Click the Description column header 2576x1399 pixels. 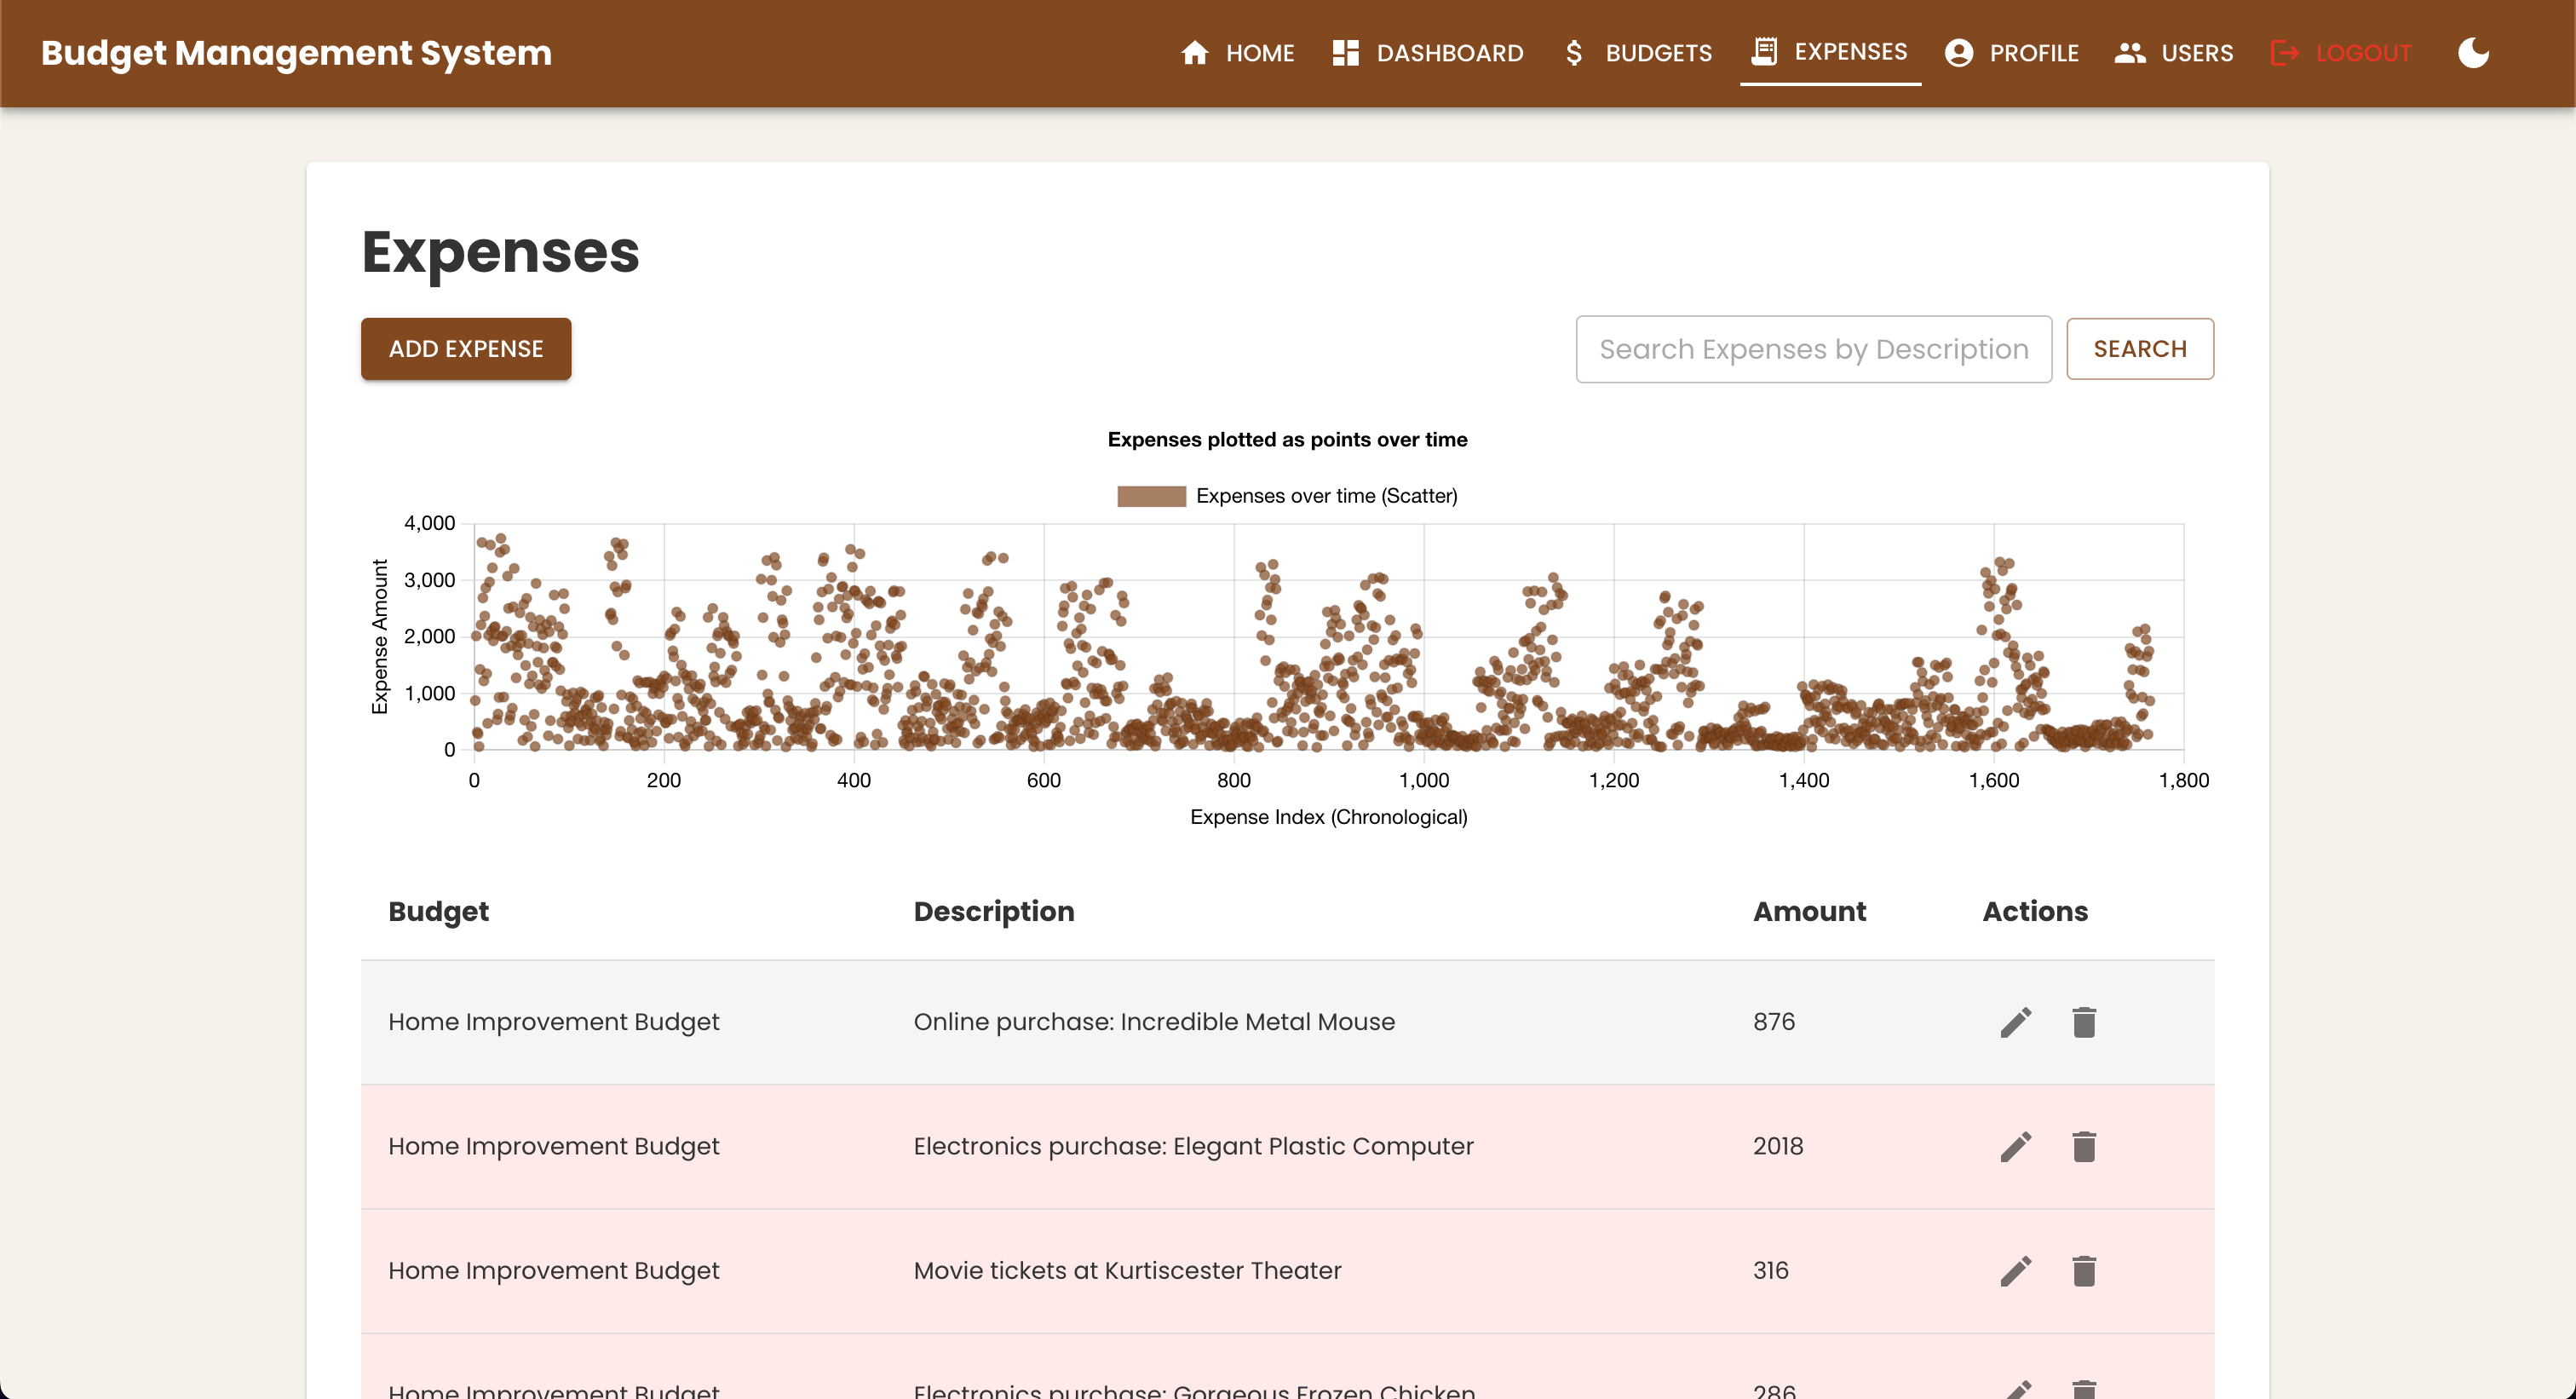pyautogui.click(x=994, y=911)
